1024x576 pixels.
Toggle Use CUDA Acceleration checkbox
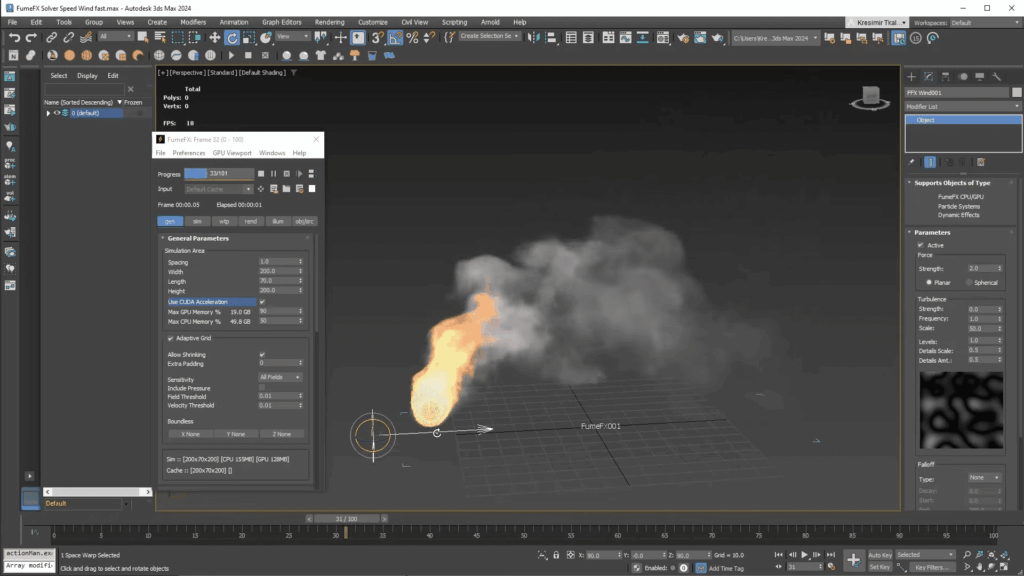pos(263,302)
